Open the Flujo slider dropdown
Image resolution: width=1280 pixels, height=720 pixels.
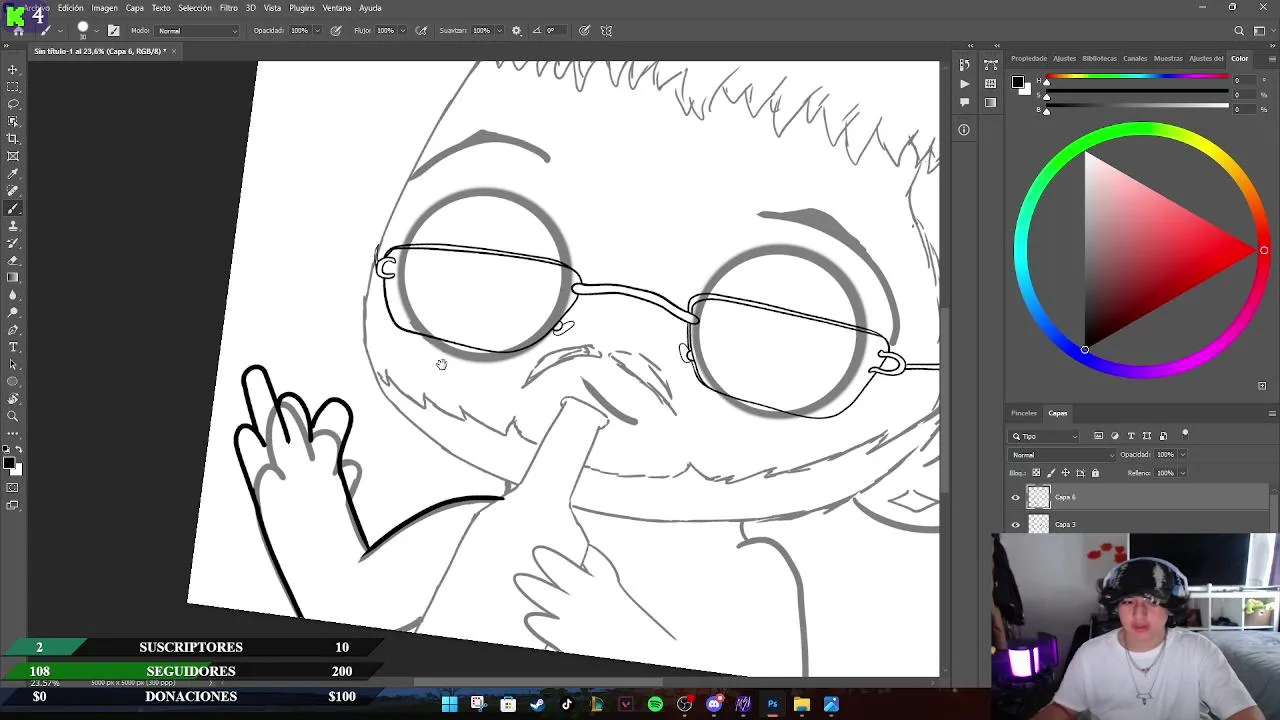tap(403, 31)
